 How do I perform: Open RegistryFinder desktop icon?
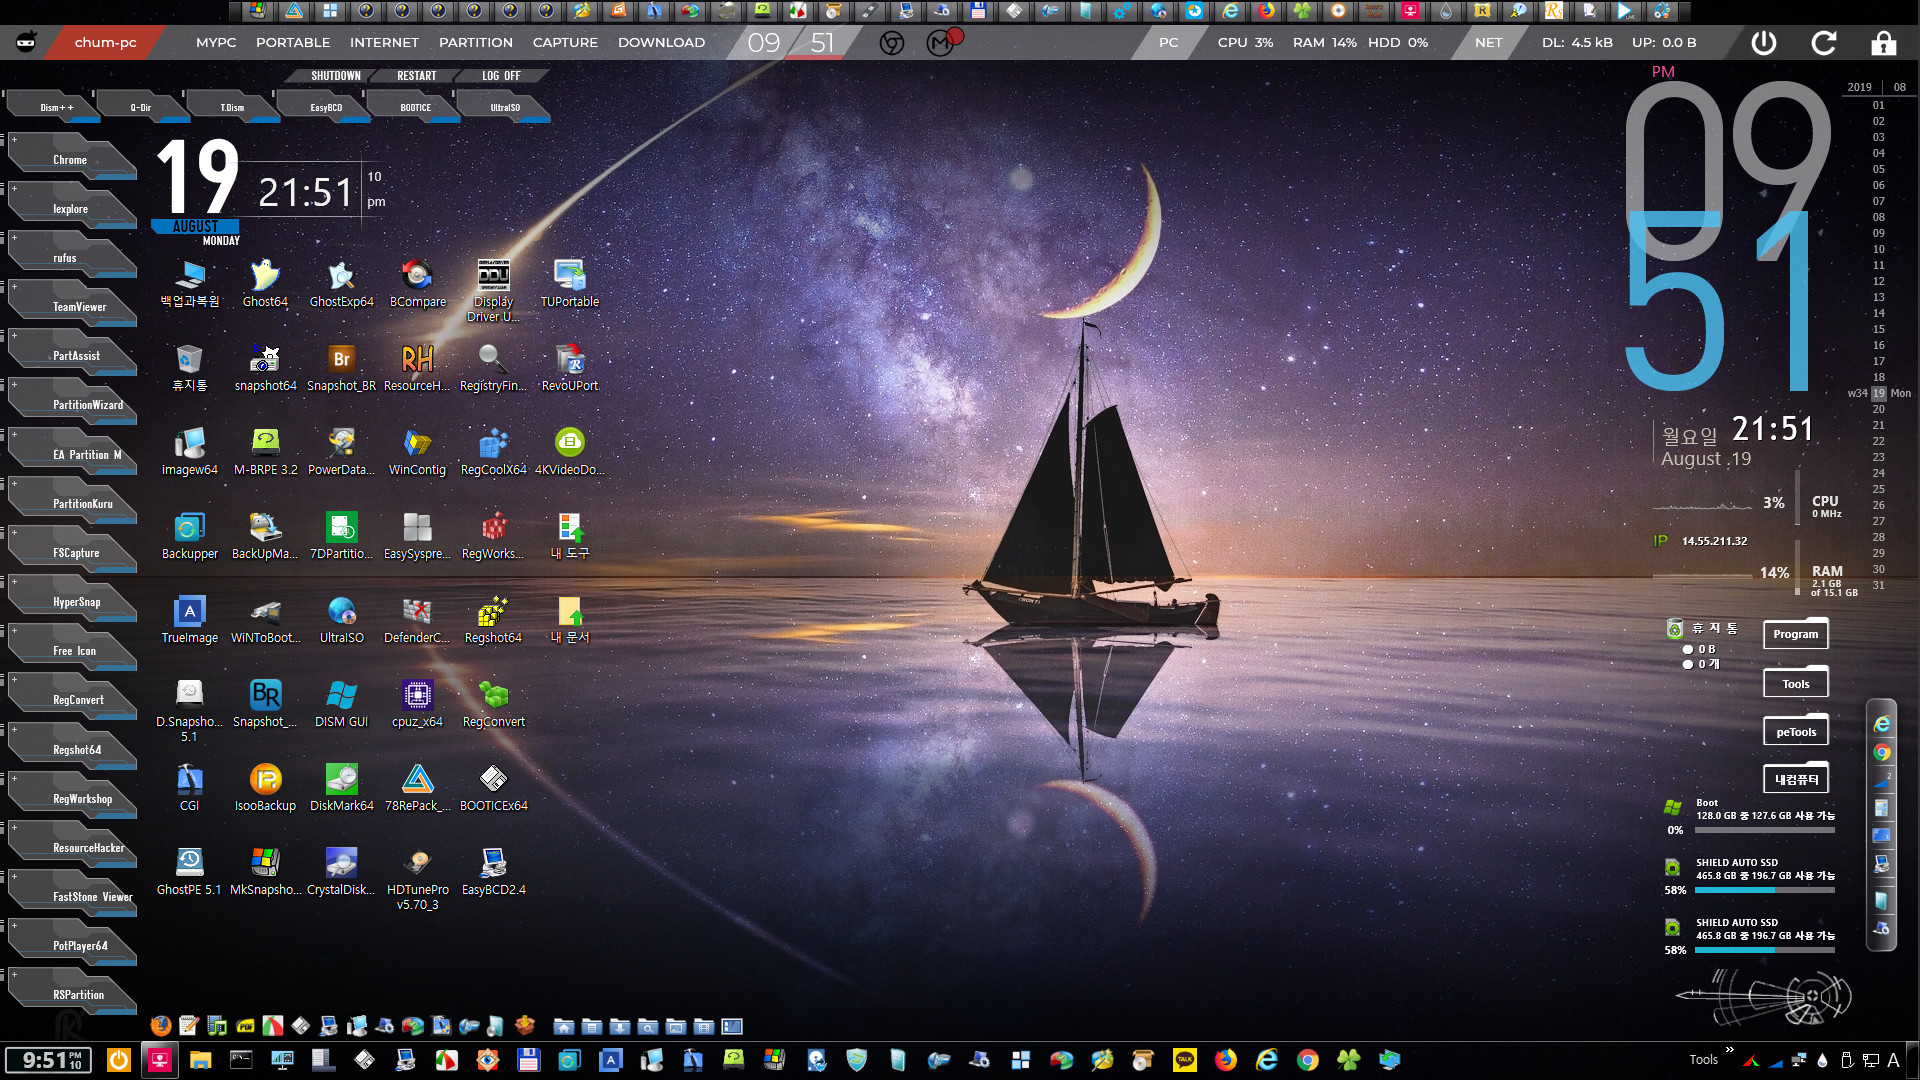(493, 367)
